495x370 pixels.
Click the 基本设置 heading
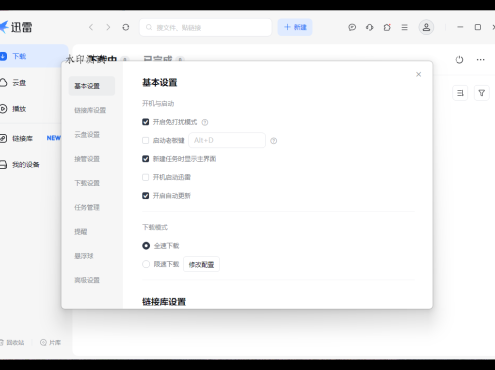160,82
